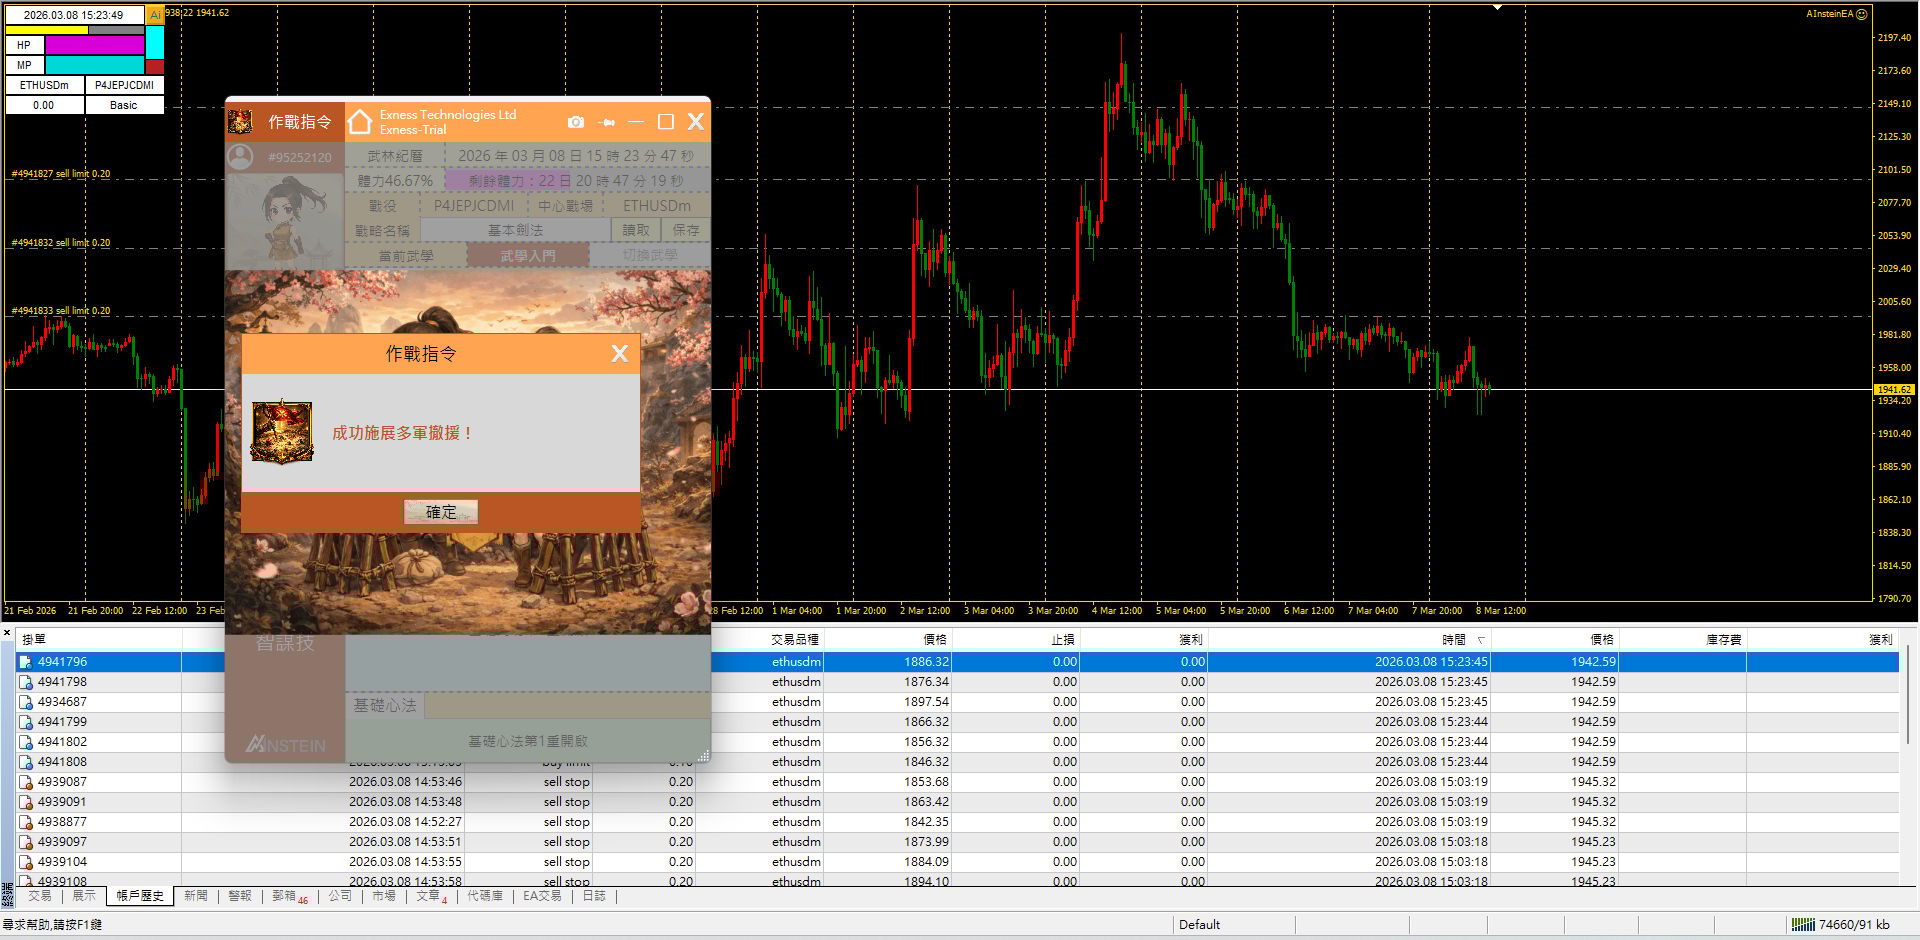Click the order icon for ticket 4941802

pos(26,742)
